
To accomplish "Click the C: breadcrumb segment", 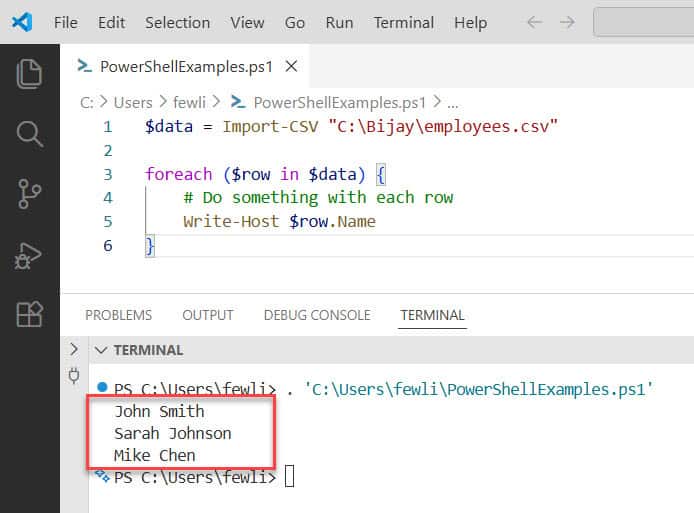I will (x=87, y=103).
